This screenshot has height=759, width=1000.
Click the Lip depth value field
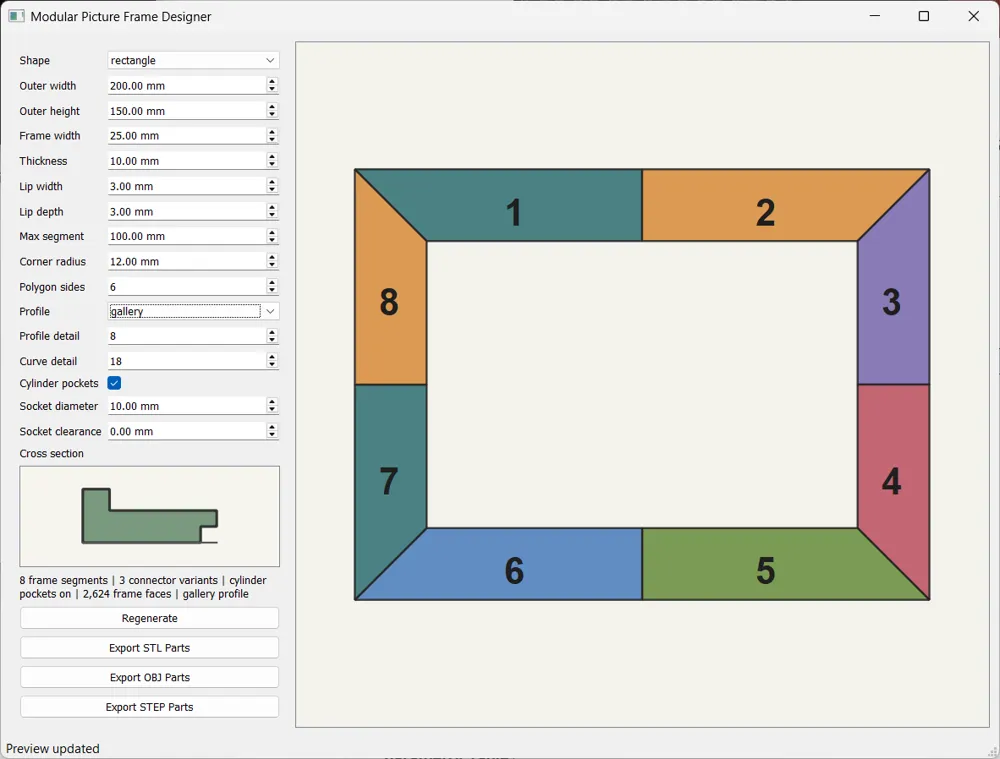[186, 211]
